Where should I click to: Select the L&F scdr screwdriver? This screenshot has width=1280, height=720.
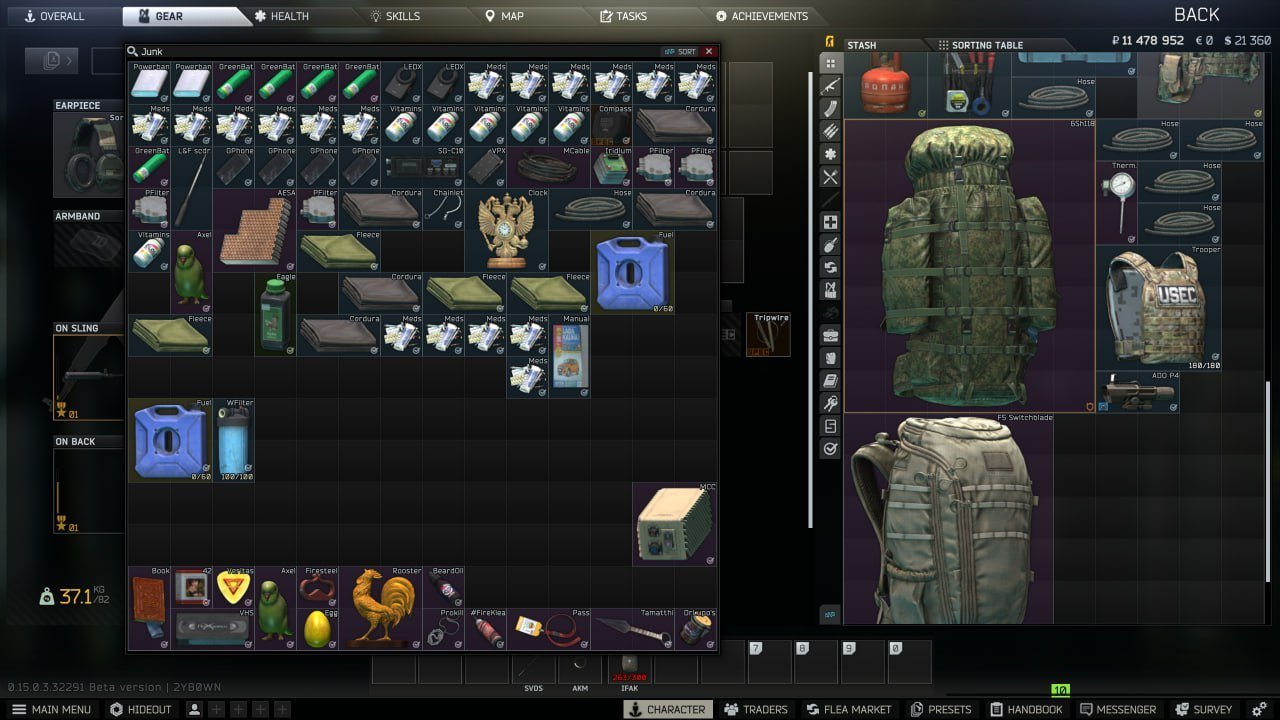[191, 188]
